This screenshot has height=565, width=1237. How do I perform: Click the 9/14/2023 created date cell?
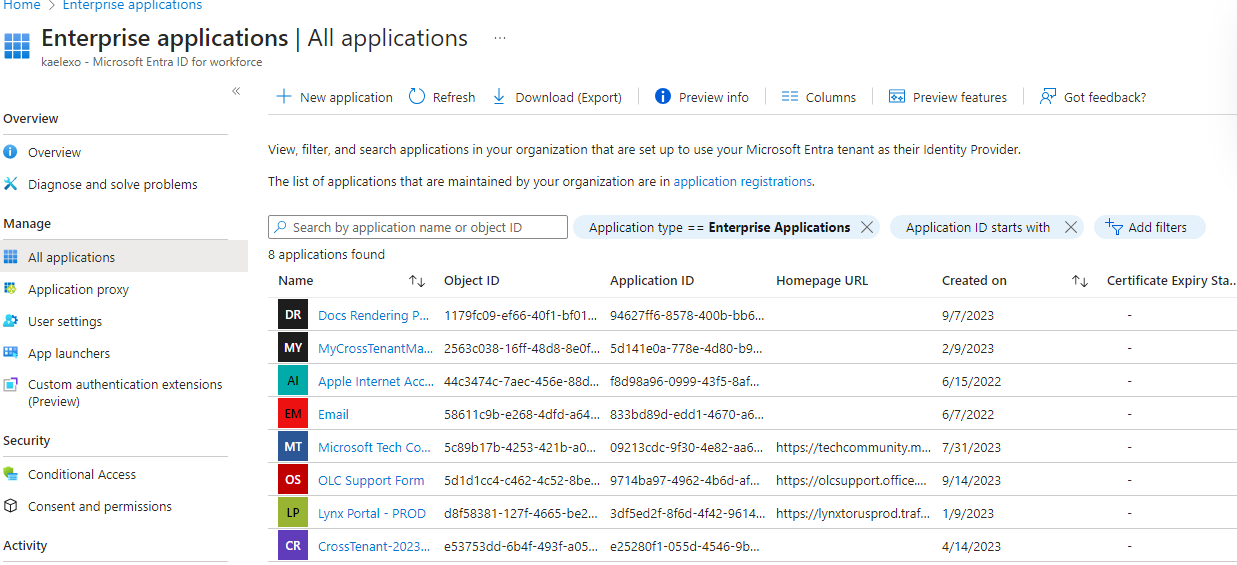click(x=969, y=480)
